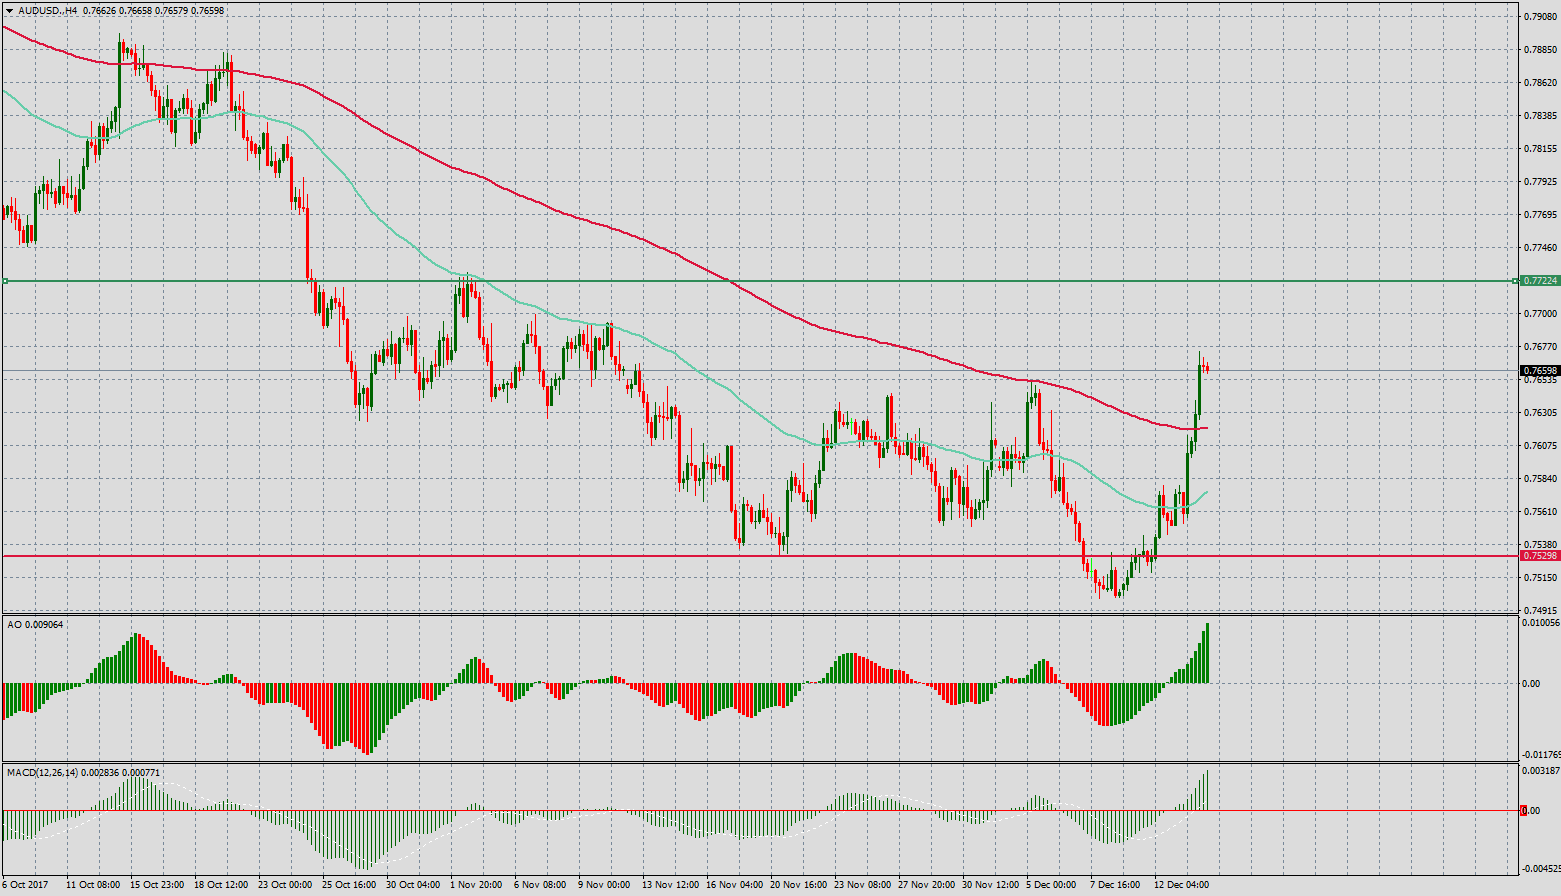Click the latest candlestick on the chart
The image size is (1561, 896).
point(1207,369)
